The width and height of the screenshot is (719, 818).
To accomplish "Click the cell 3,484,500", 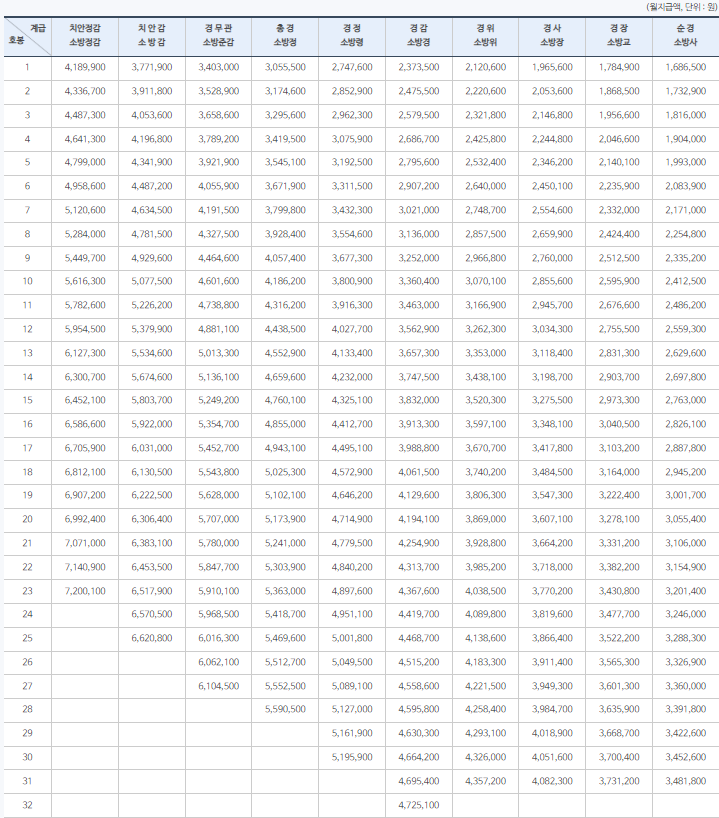I will click(553, 472).
